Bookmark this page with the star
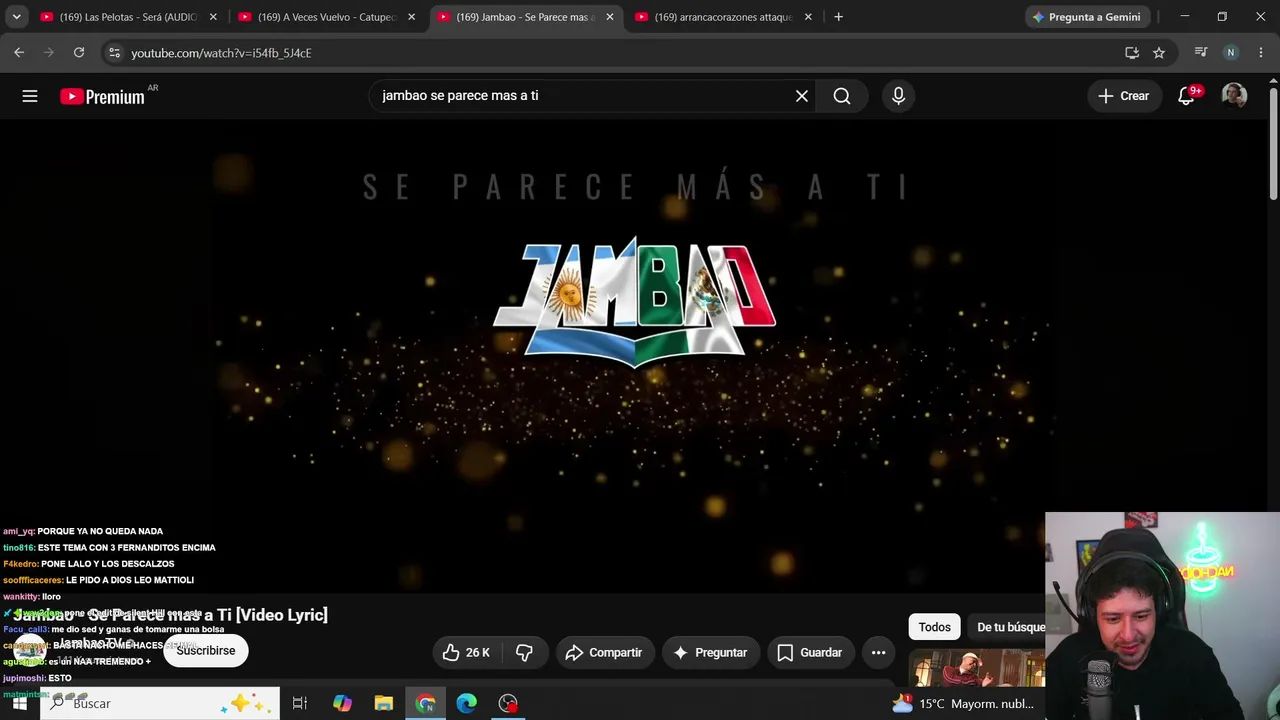This screenshot has height=720, width=1280. tap(1159, 53)
